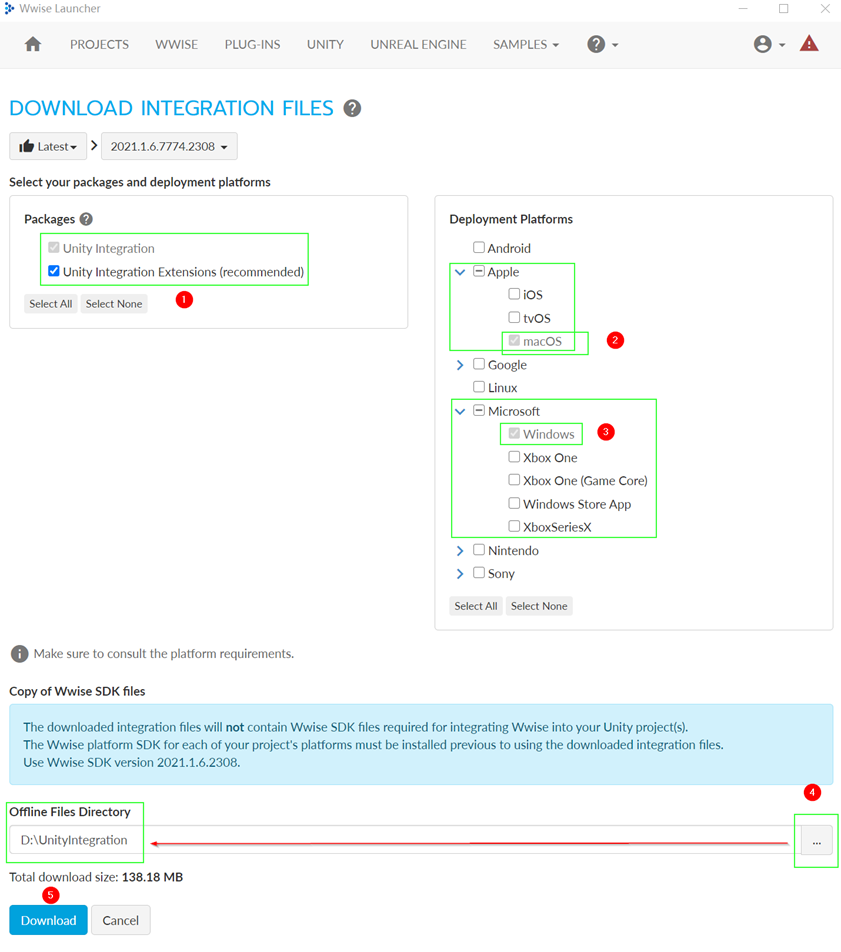This screenshot has height=952, width=841.
Task: Open the 2021.1.6.7774.2308 version dropdown
Action: (x=168, y=147)
